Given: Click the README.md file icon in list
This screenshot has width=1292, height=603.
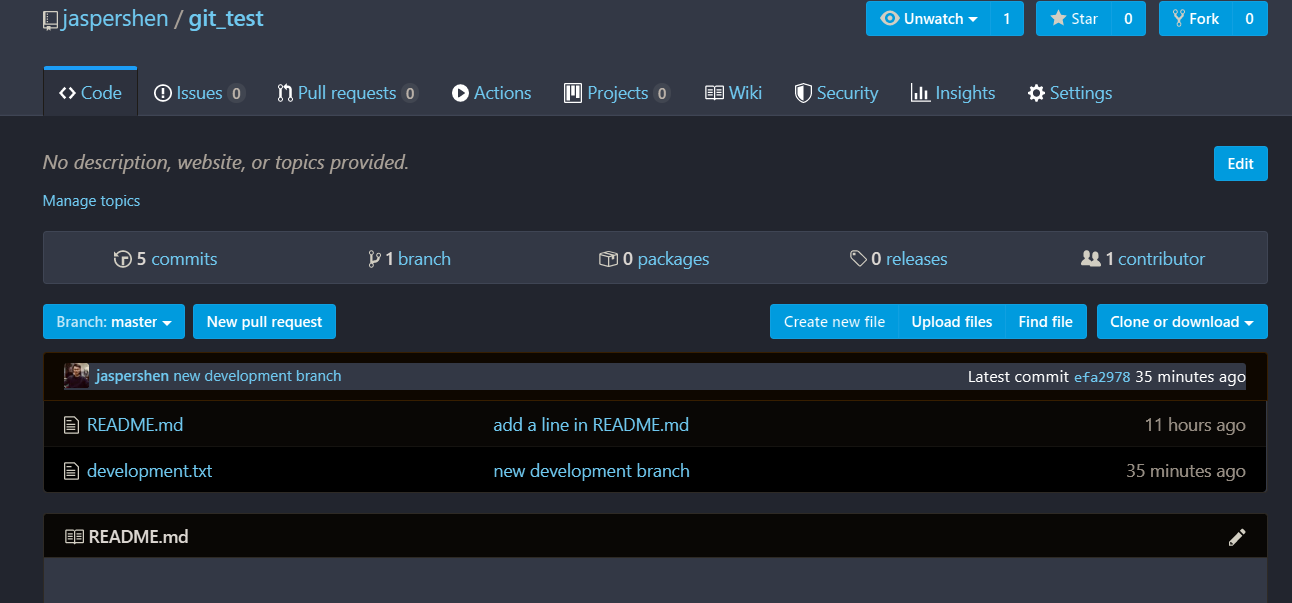Looking at the screenshot, I should tap(71, 425).
